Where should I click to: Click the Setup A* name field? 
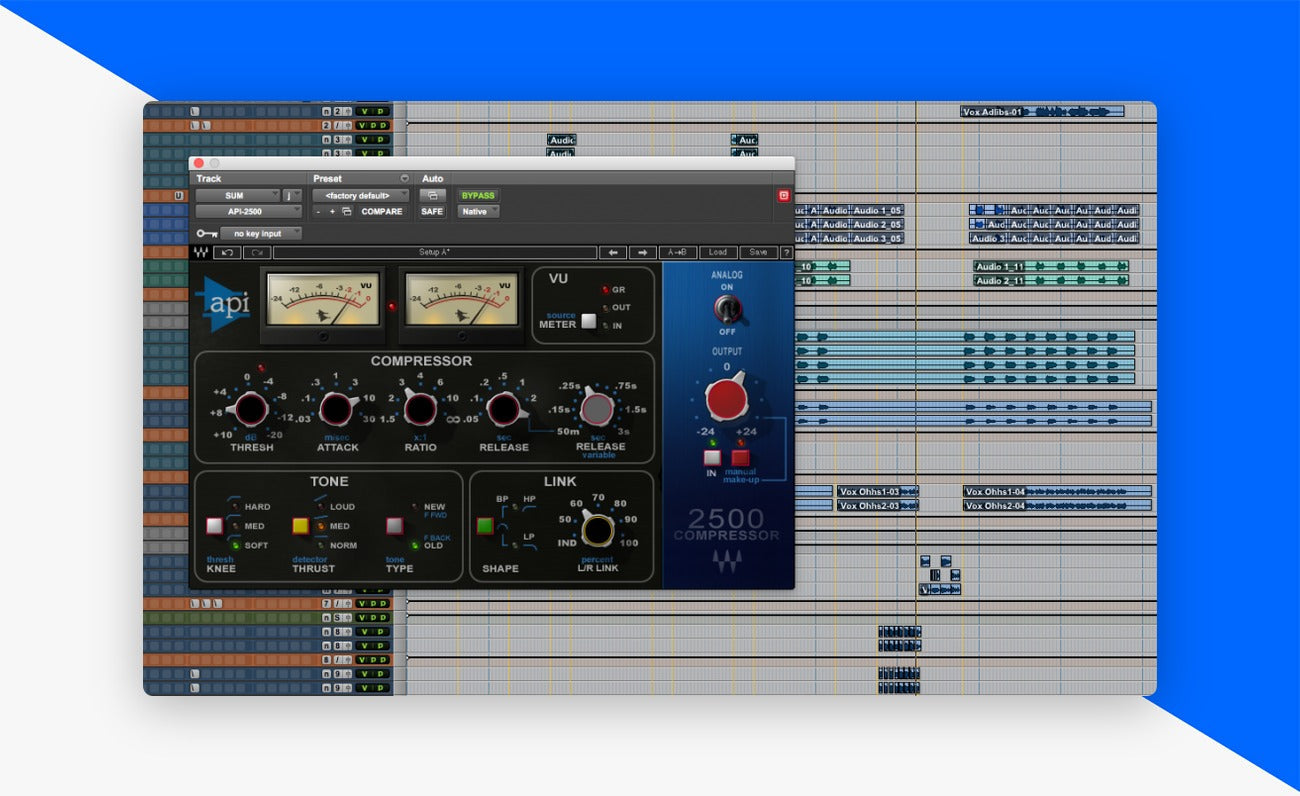435,253
